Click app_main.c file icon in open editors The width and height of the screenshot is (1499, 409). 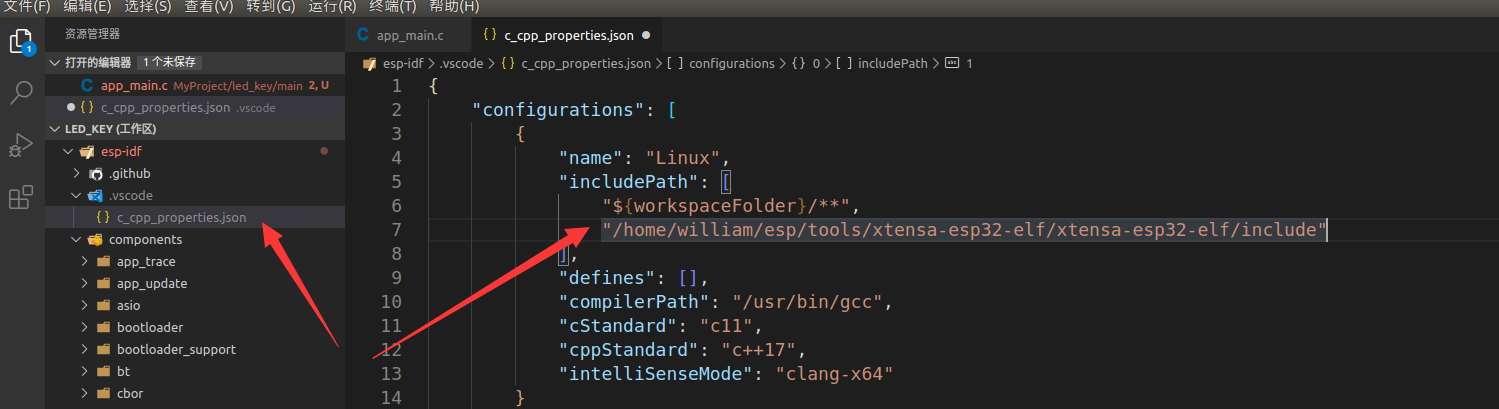[88, 85]
